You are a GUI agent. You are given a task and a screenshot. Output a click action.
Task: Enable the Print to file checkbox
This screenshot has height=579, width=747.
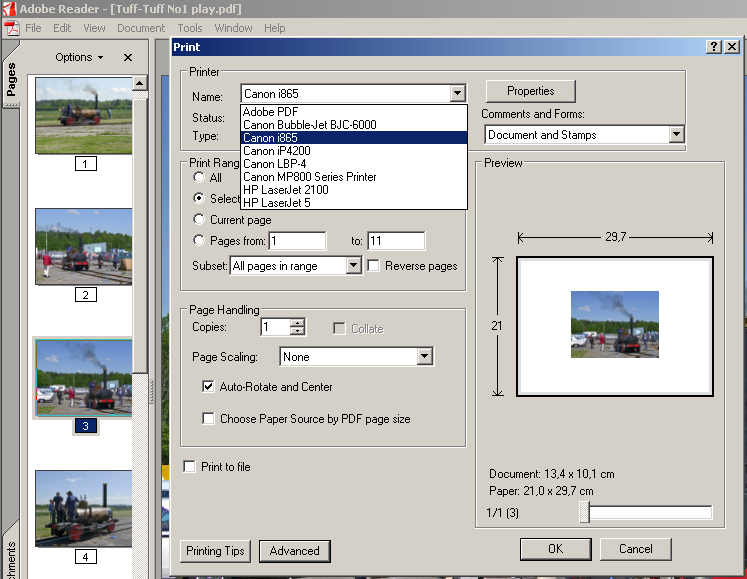pos(189,466)
